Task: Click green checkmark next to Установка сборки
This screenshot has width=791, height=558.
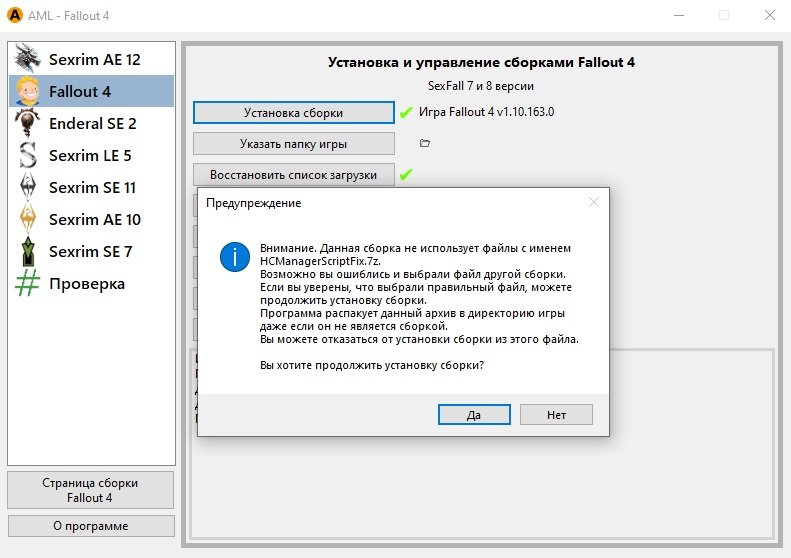Action: click(x=406, y=112)
